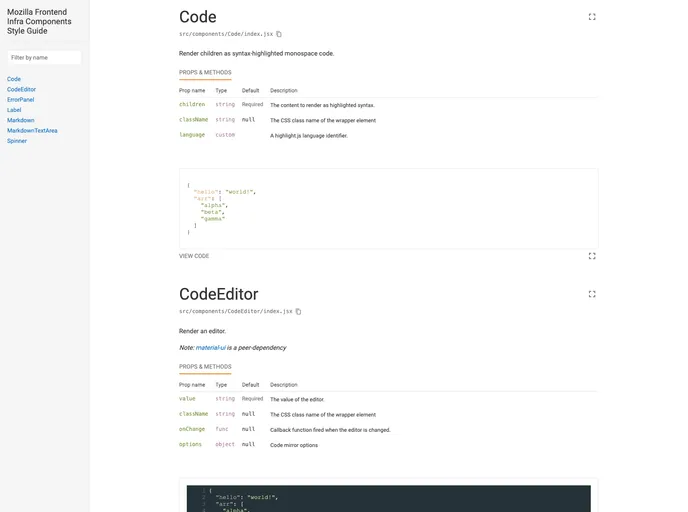This screenshot has width=688, height=512.
Task: Select the 'language' prop name
Action: [192, 135]
